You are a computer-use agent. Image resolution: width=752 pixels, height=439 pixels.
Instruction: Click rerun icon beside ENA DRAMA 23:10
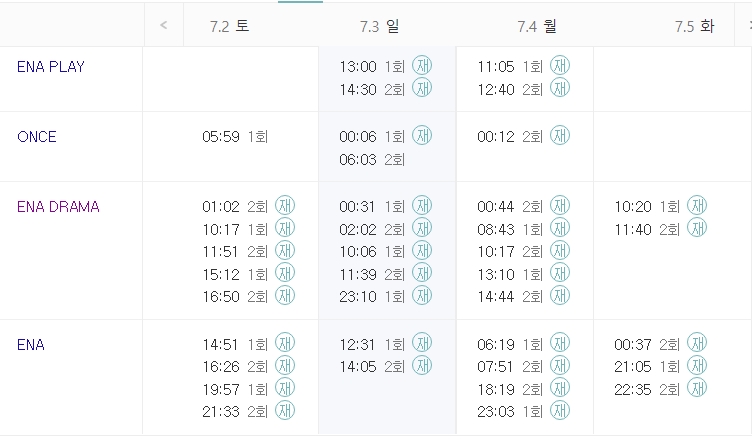422,296
